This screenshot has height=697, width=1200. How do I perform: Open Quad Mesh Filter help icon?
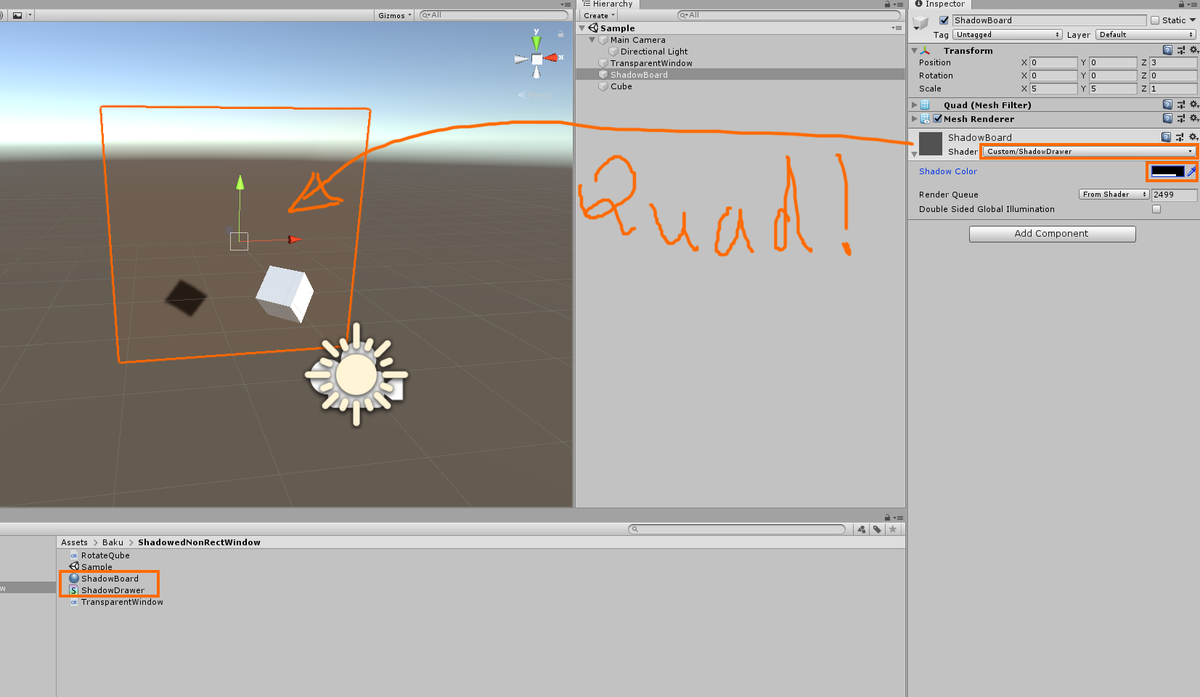[1167, 104]
